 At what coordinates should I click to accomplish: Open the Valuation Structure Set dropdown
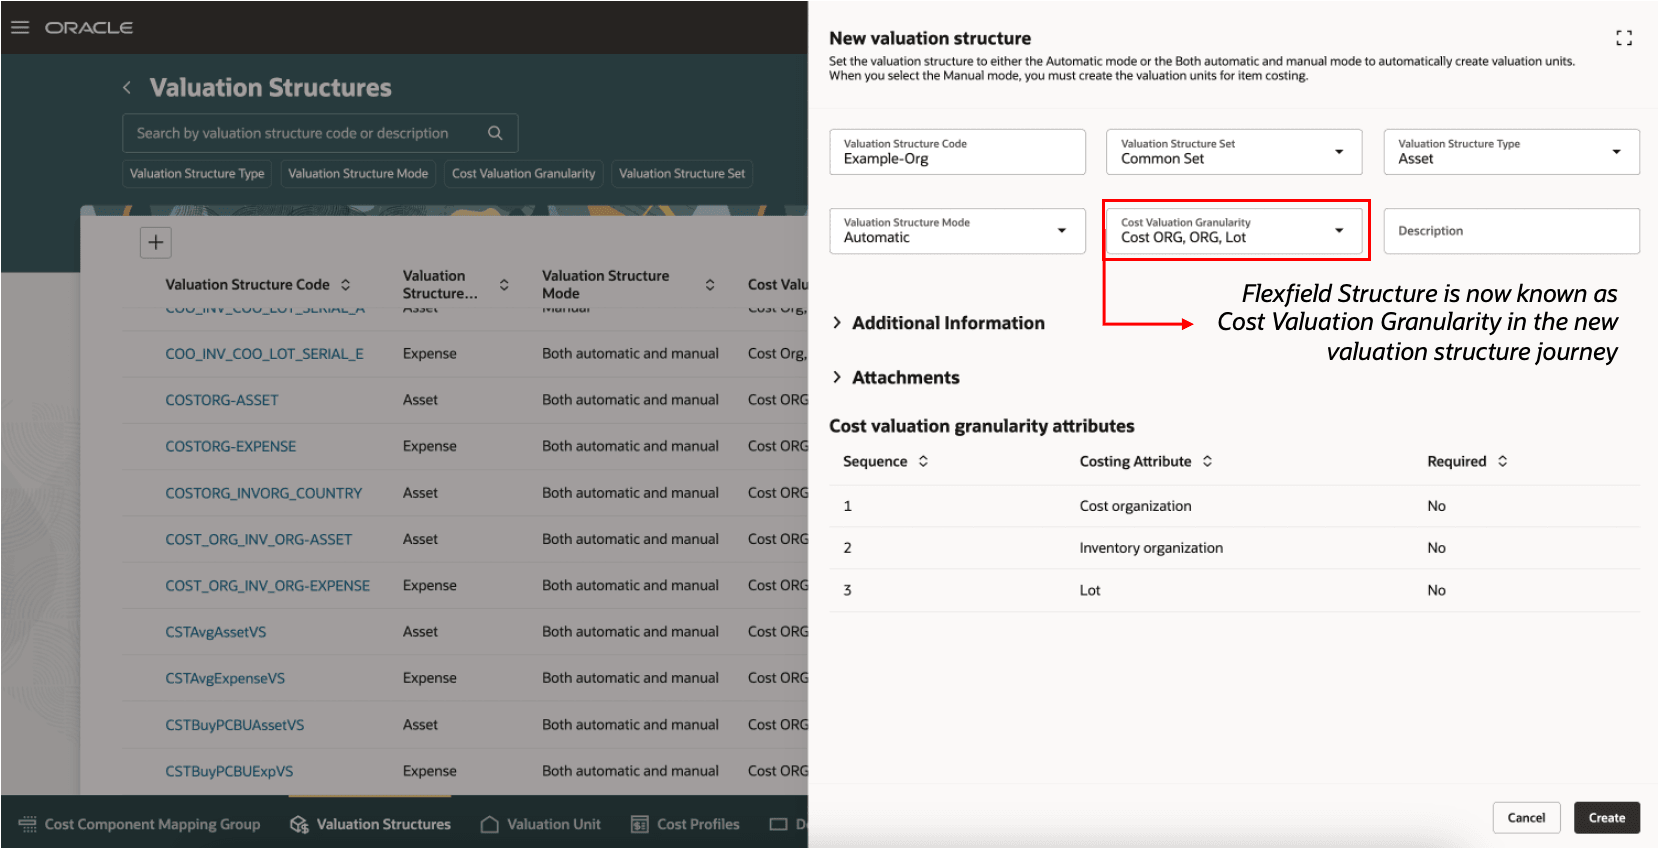tap(1339, 152)
